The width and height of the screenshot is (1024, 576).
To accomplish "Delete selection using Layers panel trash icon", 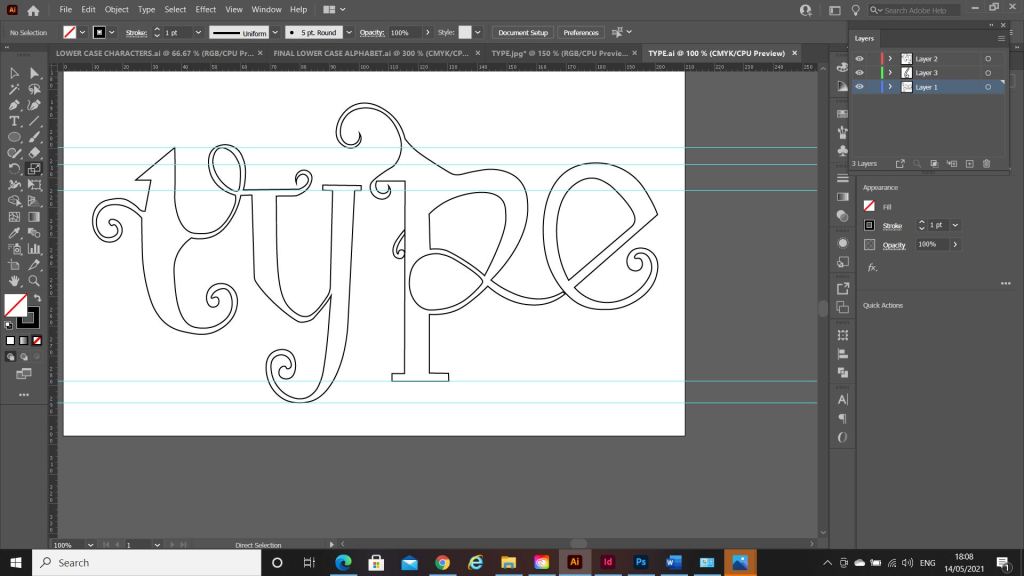I will coord(986,163).
